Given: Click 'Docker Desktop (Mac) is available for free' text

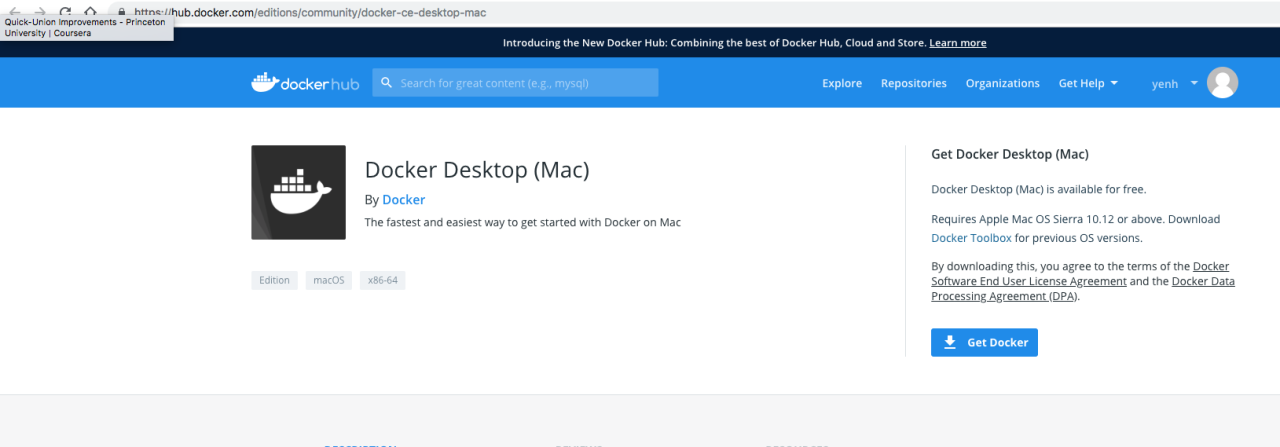Looking at the screenshot, I should pyautogui.click(x=1038, y=189).
